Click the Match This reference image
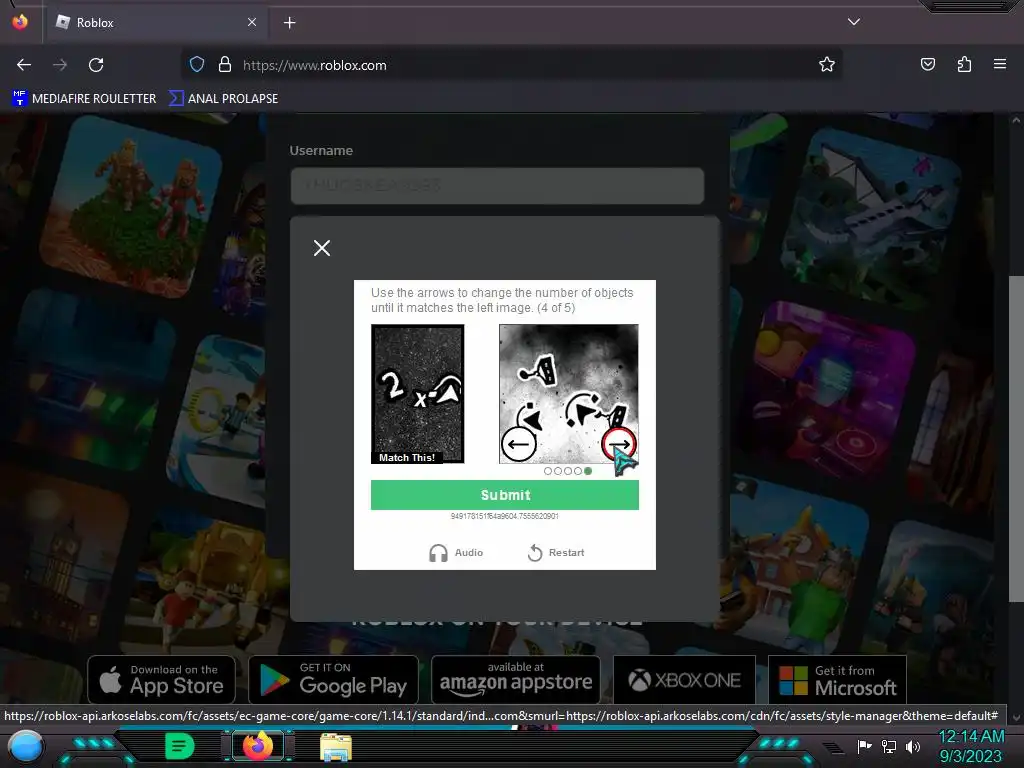Viewport: 1024px width, 768px height. 418,394
